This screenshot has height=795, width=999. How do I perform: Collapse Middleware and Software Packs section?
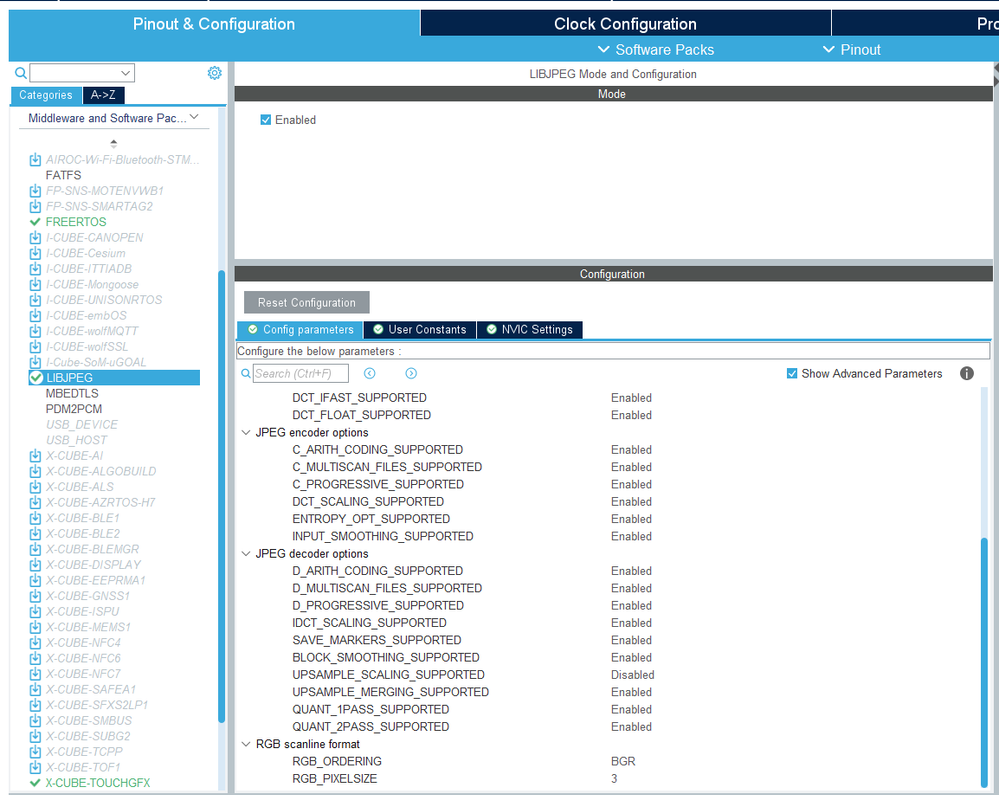194,117
